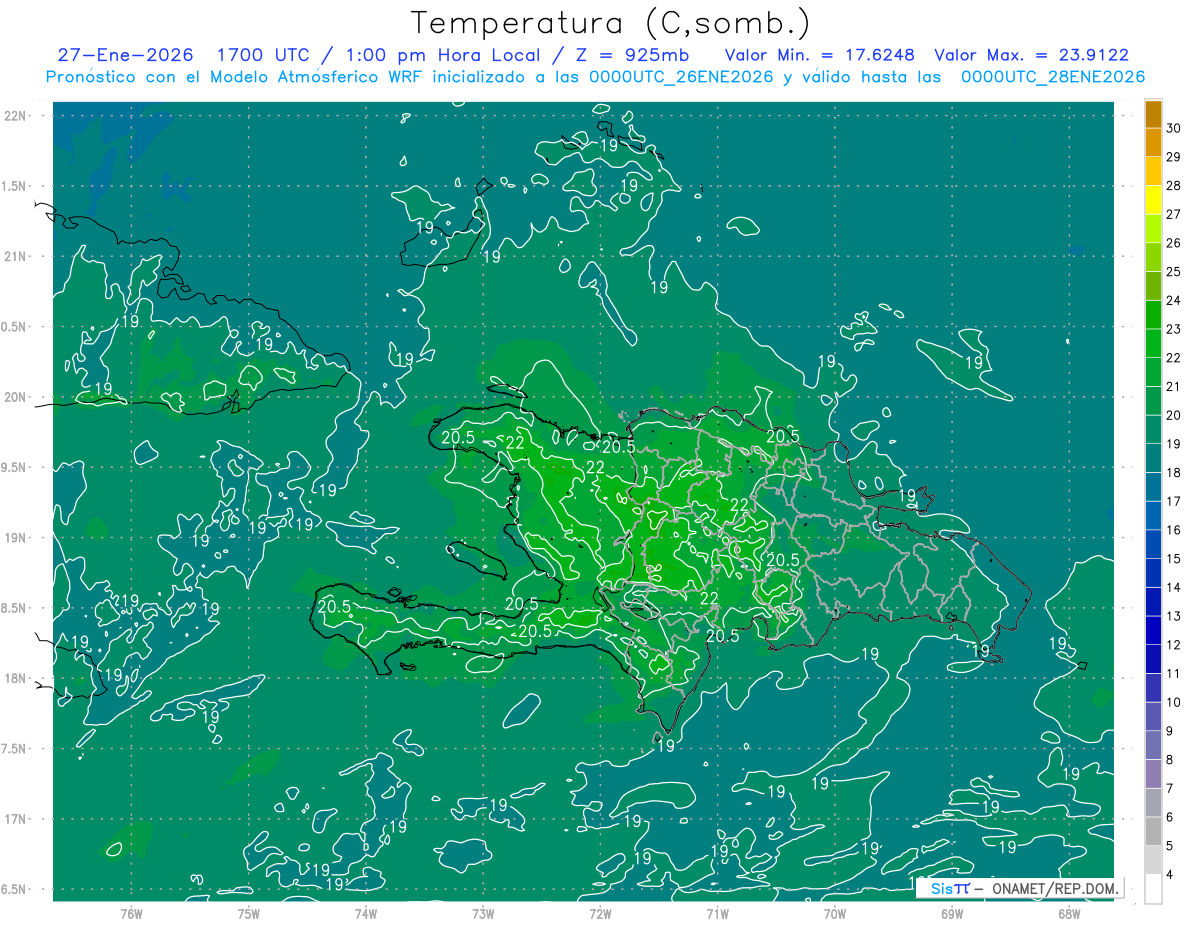Click the legend value '24' on color scale

tap(1174, 300)
